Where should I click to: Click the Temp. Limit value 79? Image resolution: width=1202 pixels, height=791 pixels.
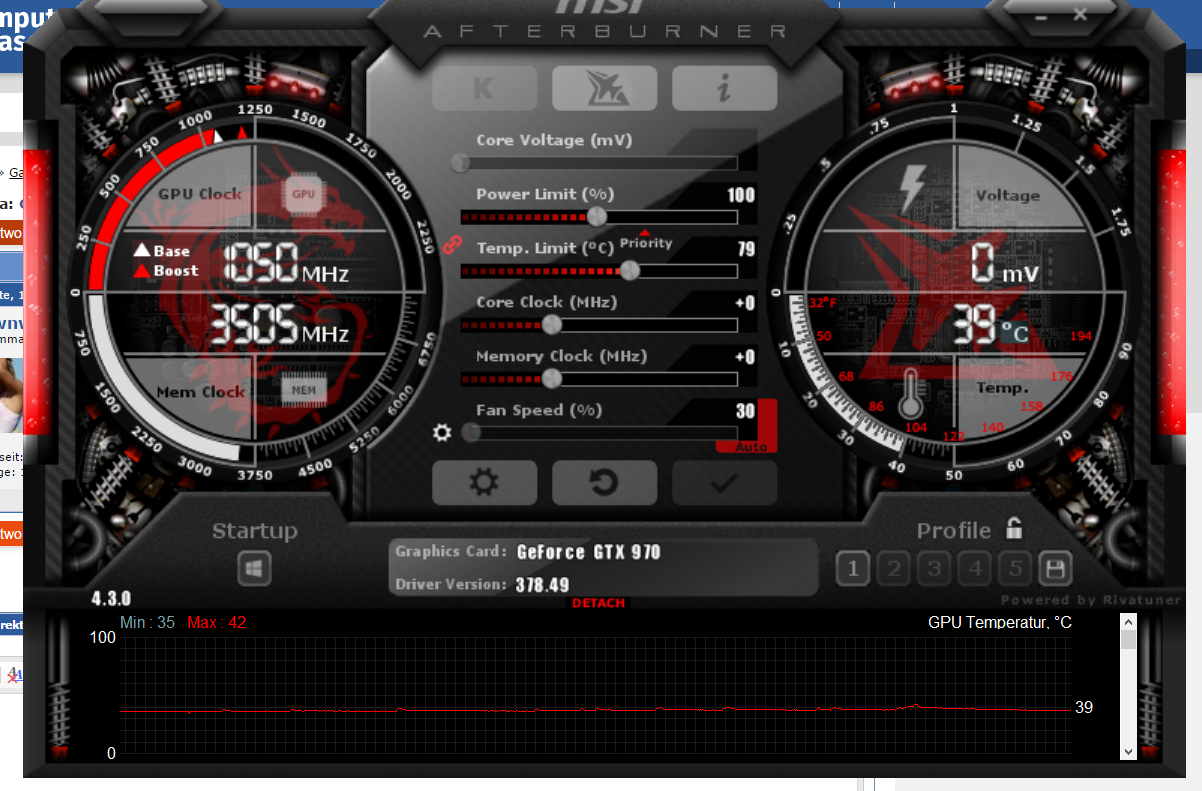point(746,248)
